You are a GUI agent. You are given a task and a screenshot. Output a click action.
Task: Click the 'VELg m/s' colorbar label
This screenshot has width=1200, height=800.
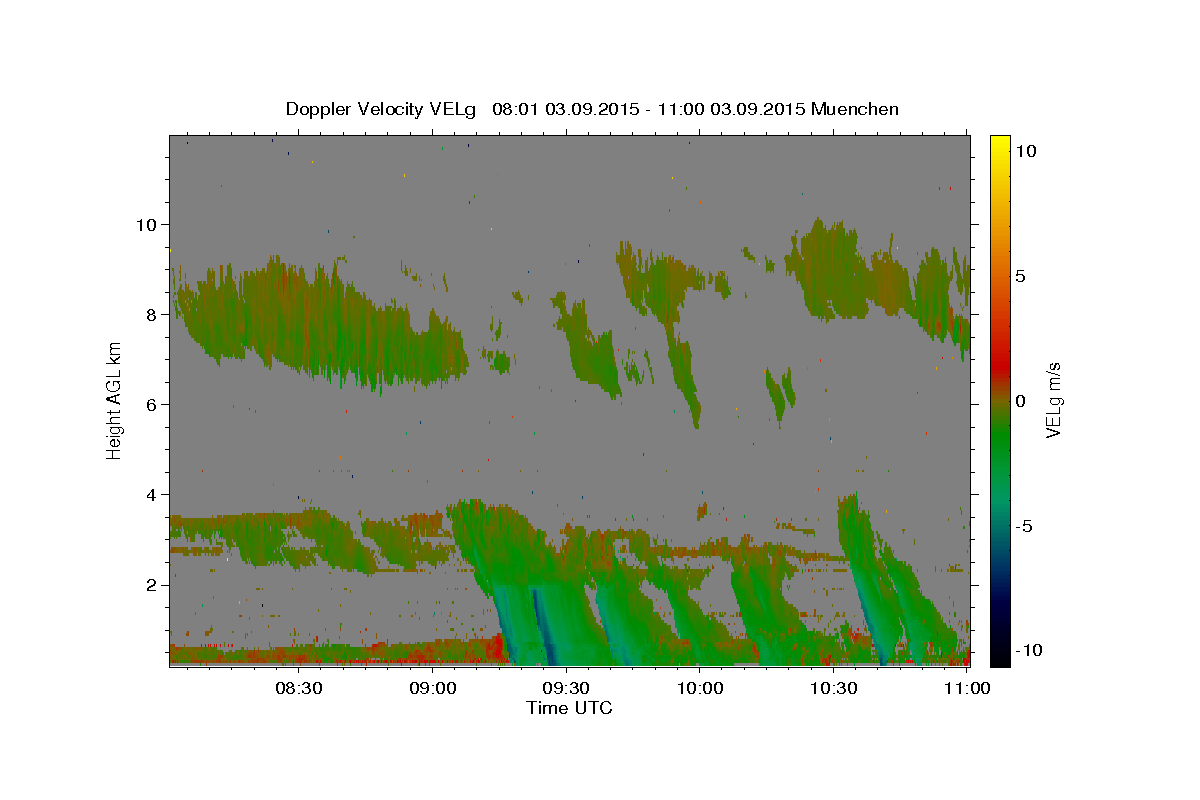tap(1053, 400)
